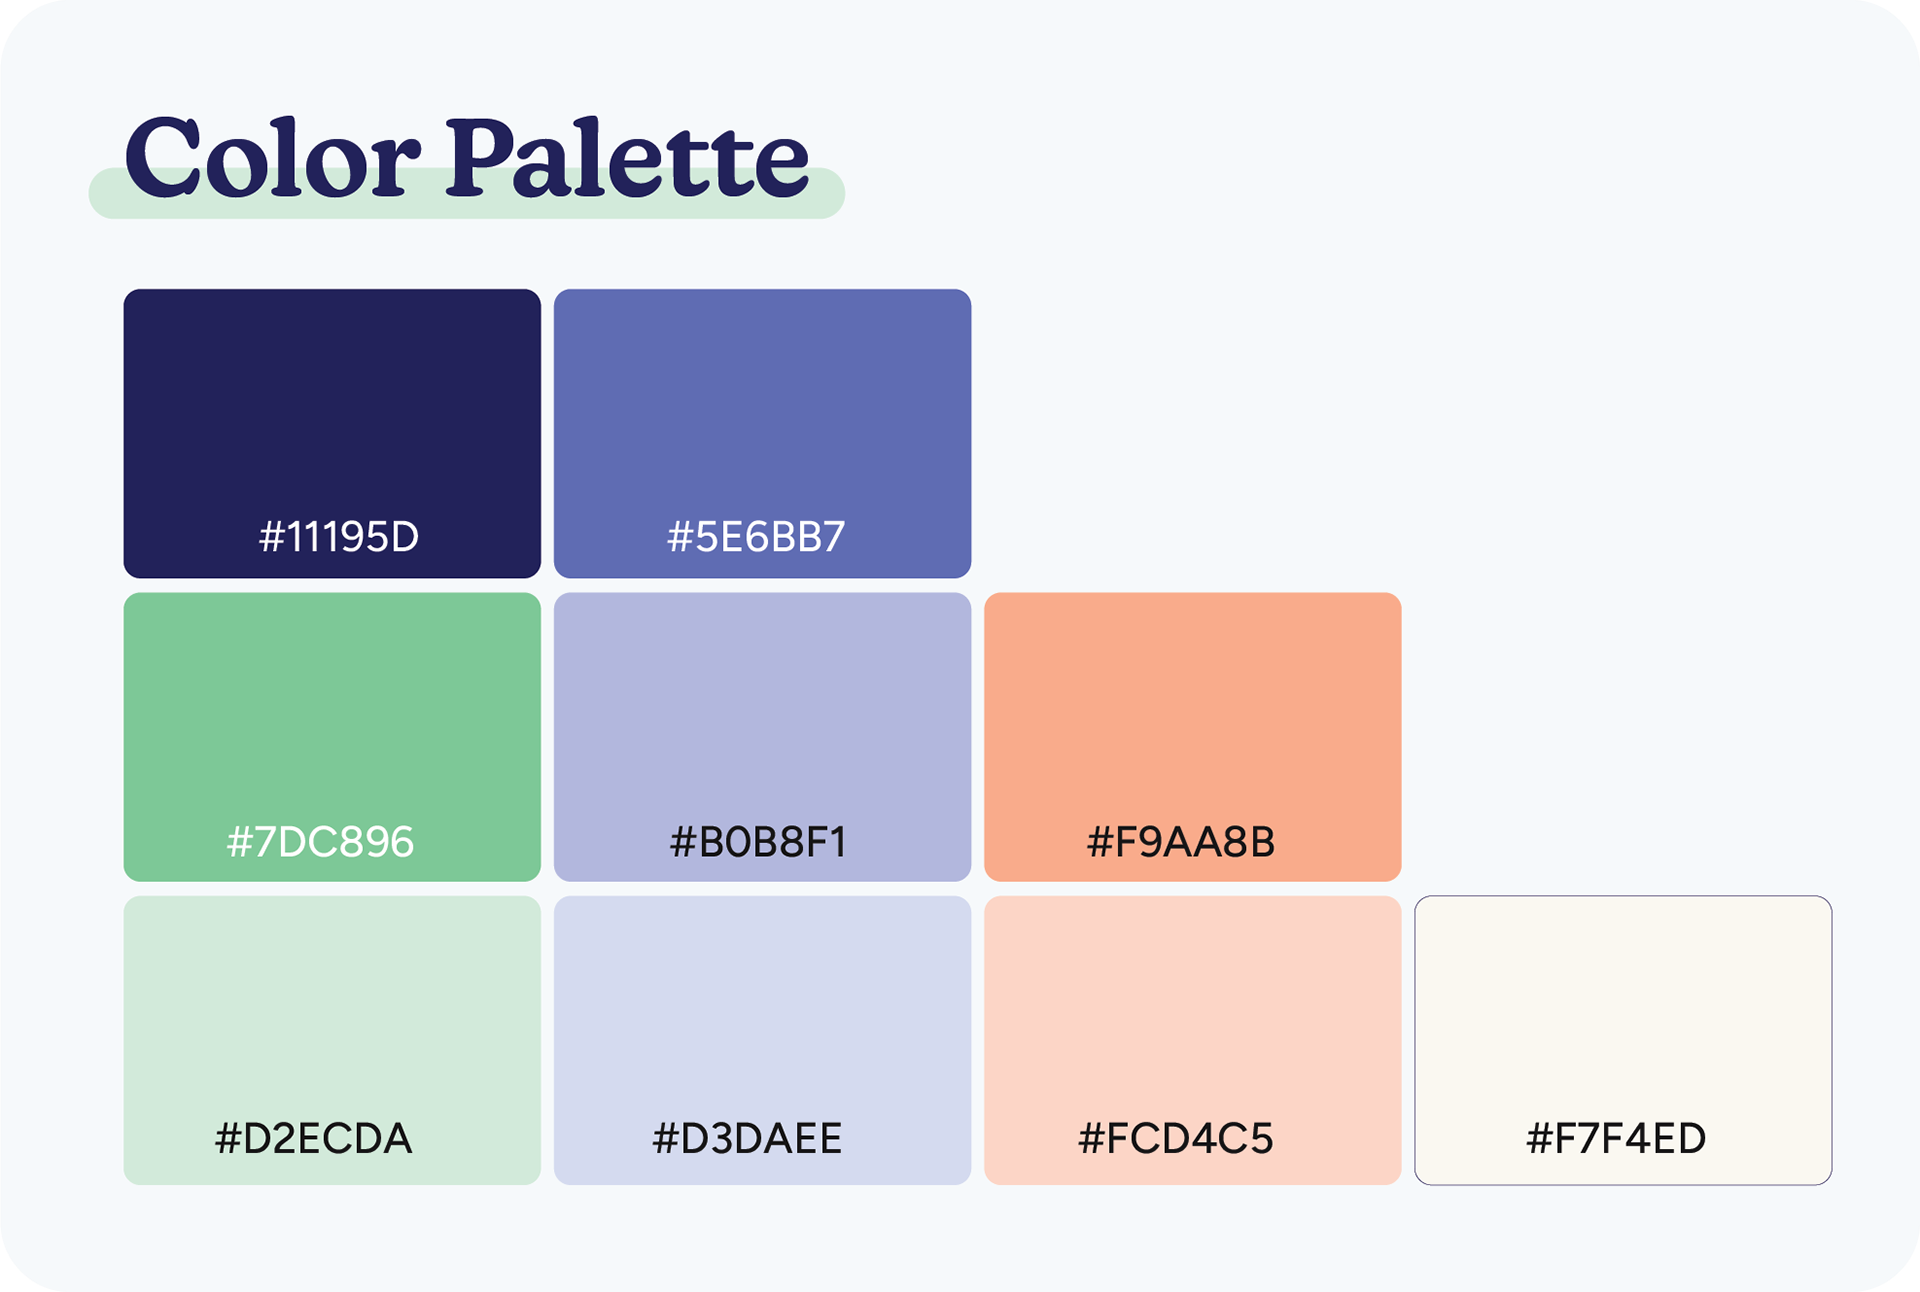The height and width of the screenshot is (1292, 1920).
Task: Click the #7DC896 hex code text
Action: (320, 842)
